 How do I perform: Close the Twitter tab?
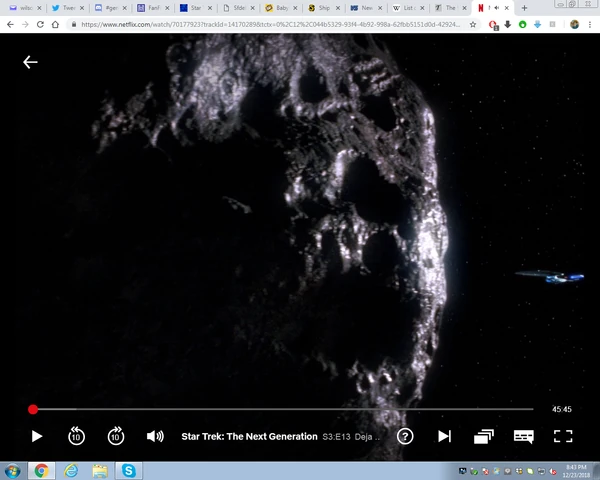pyautogui.click(x=82, y=8)
